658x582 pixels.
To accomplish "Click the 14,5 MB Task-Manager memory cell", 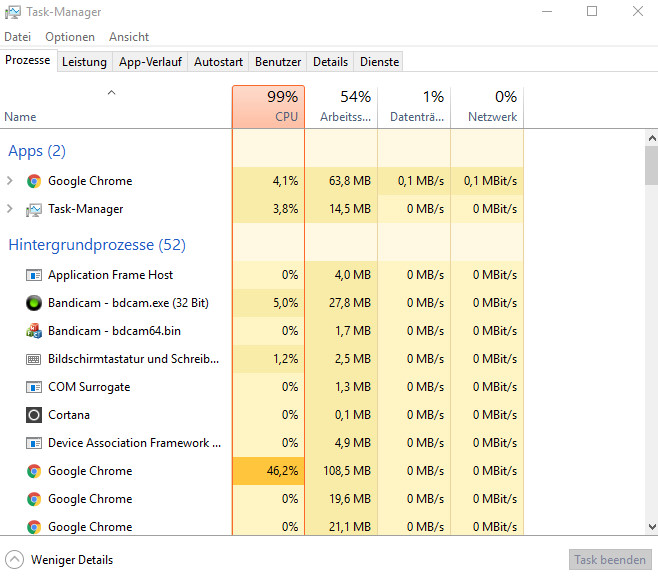I will pos(341,209).
